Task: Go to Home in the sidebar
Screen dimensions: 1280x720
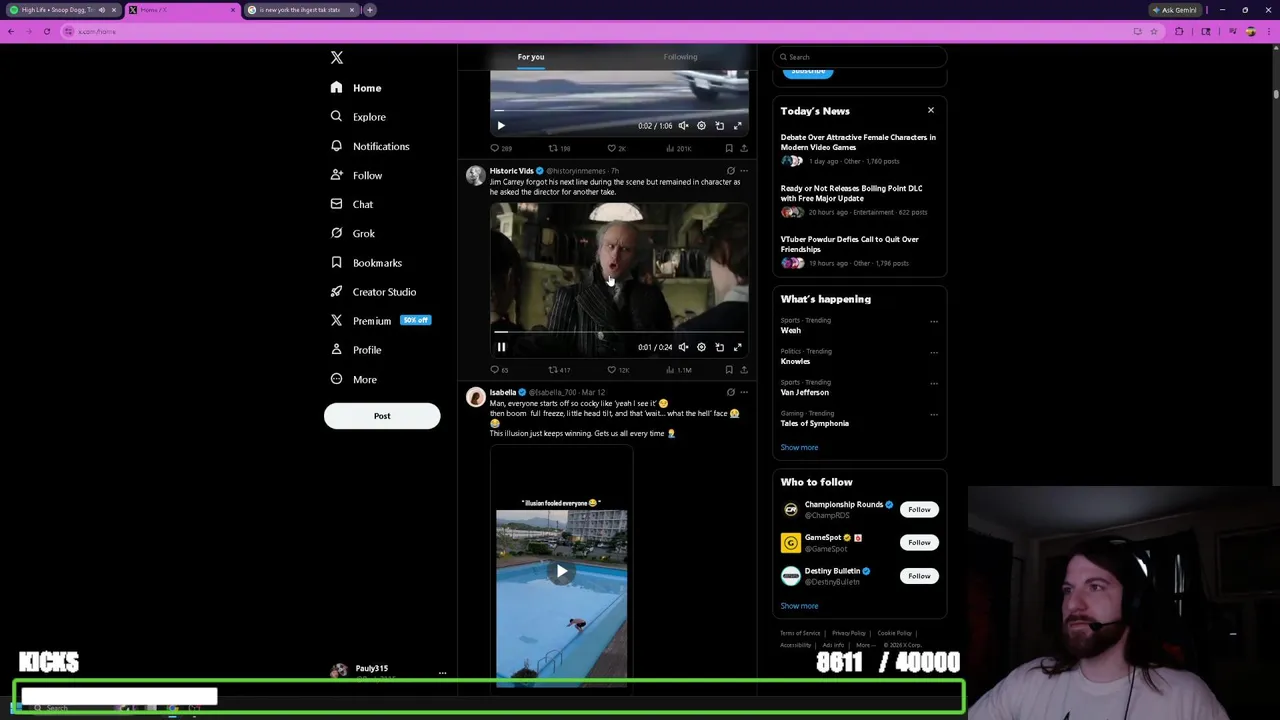Action: (356, 88)
